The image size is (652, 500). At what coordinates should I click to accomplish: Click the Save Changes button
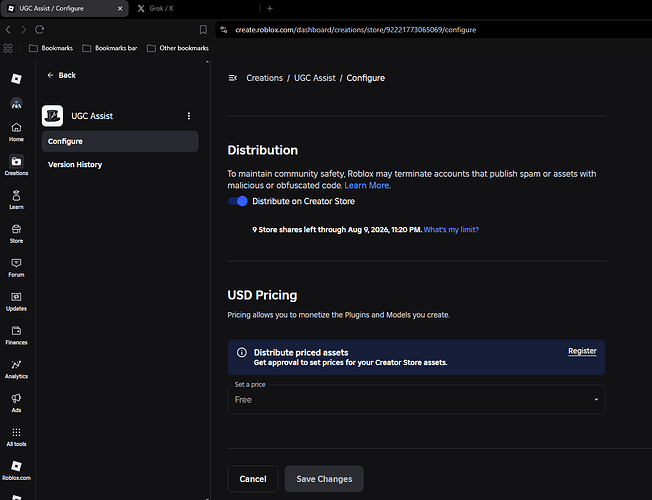(x=324, y=479)
